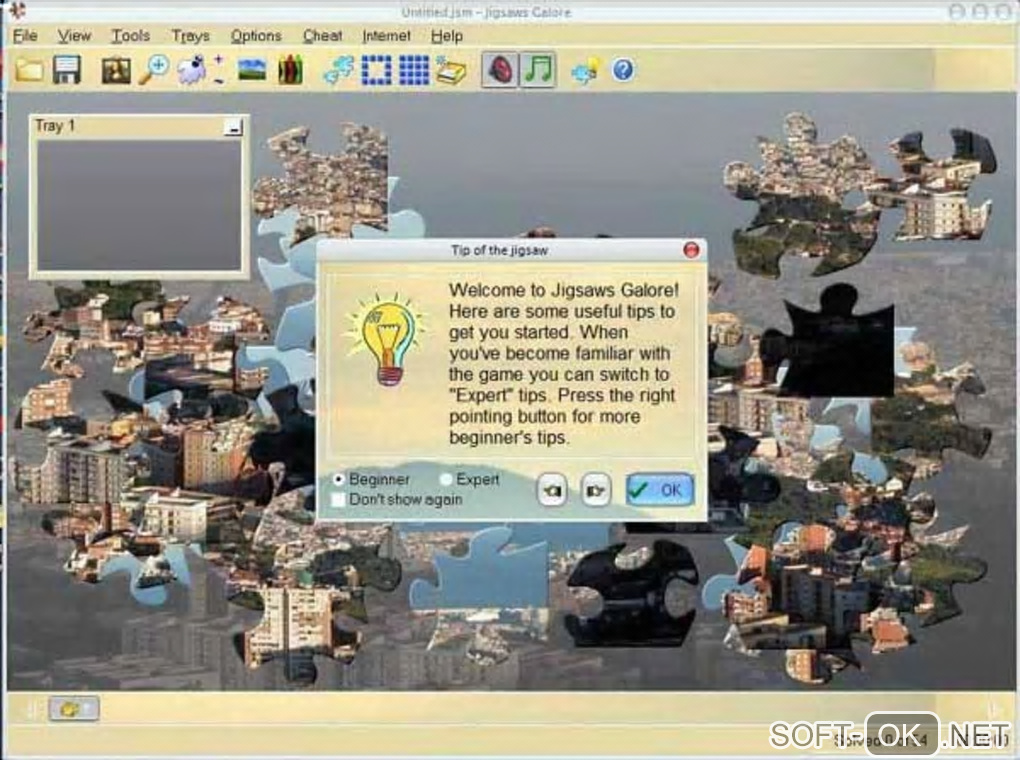The image size is (1020, 760).
Task: Select the solid black puzzle piece on the right
Action: pos(833,344)
